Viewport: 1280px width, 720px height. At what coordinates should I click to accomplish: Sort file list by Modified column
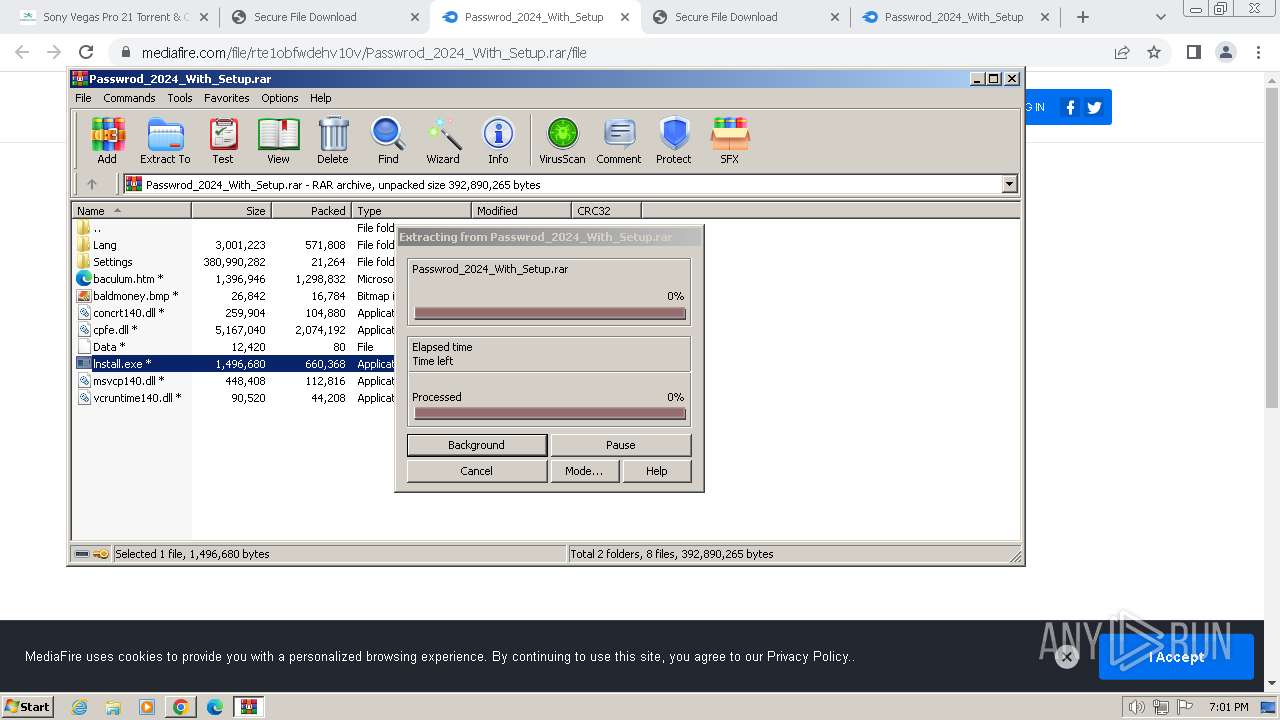pyautogui.click(x=521, y=211)
